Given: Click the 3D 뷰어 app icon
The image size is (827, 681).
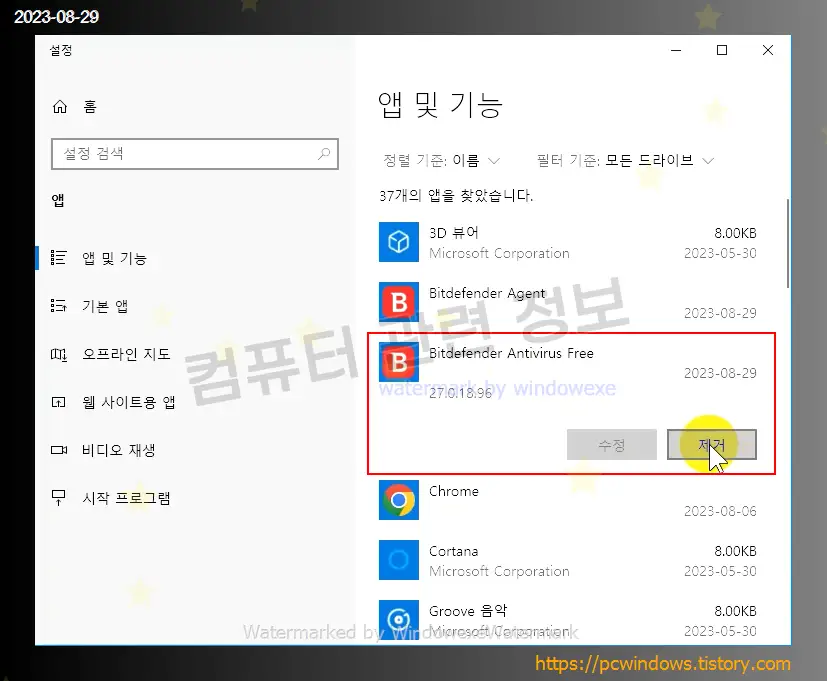Looking at the screenshot, I should coord(399,242).
